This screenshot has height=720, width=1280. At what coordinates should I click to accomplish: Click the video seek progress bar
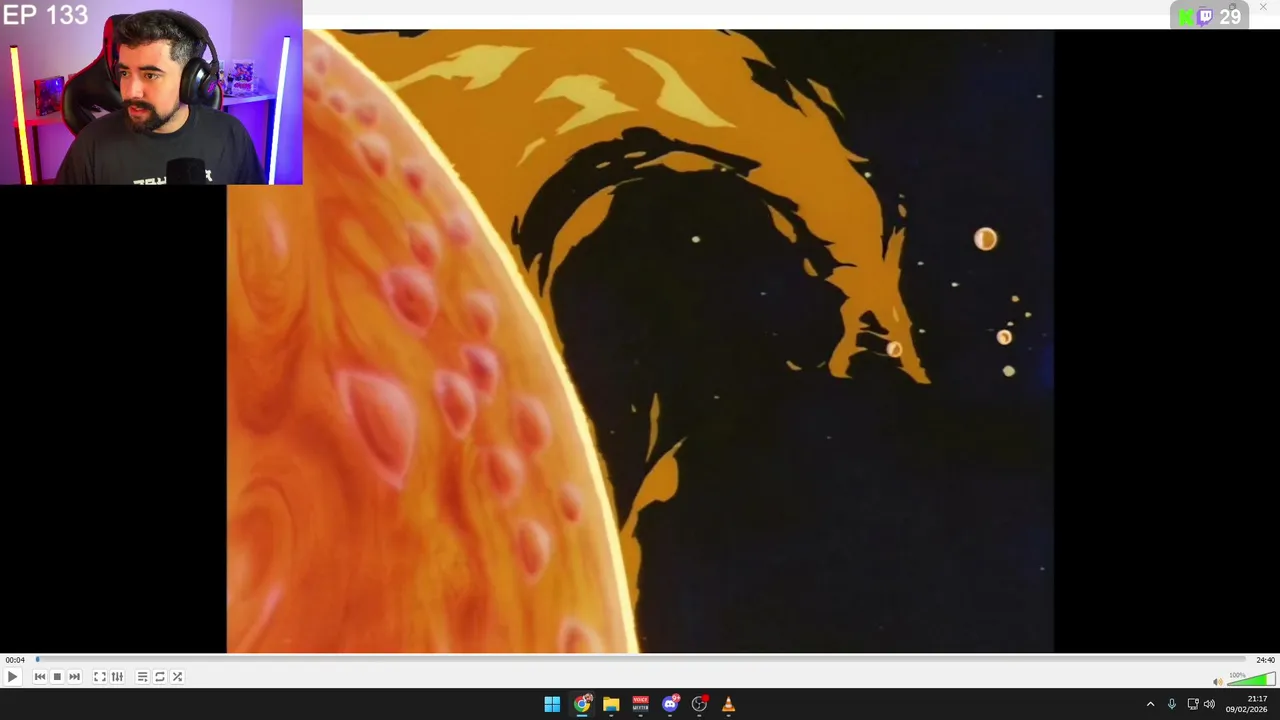(640, 659)
